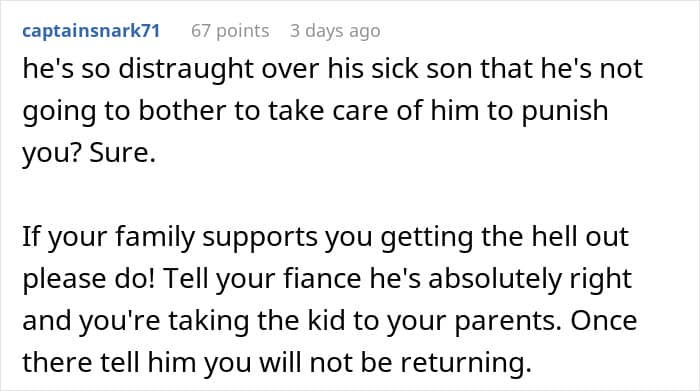The height and width of the screenshot is (391, 700).
Task: Click the word returning. ending the comment
Action: [466, 363]
